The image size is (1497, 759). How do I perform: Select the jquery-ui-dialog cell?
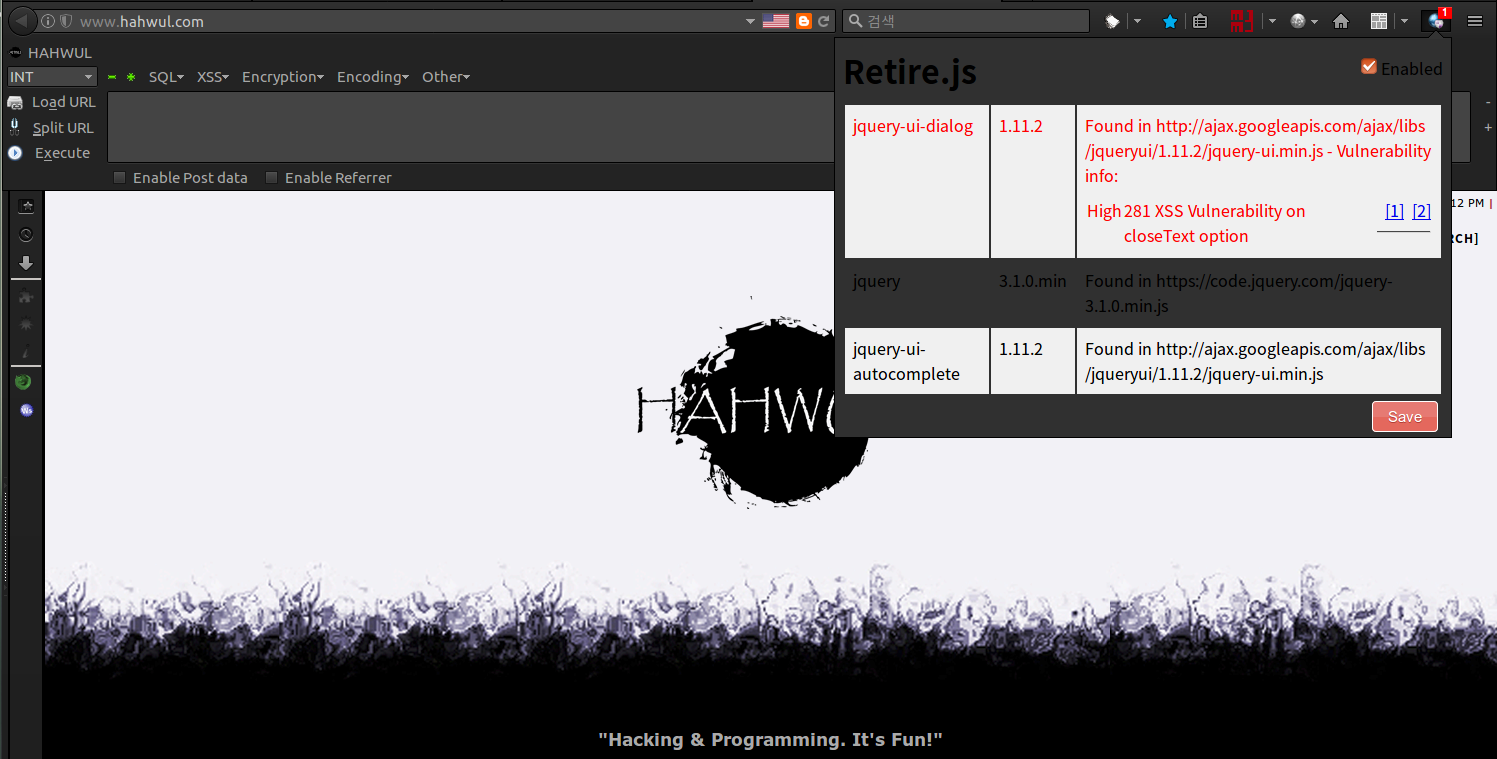click(917, 181)
